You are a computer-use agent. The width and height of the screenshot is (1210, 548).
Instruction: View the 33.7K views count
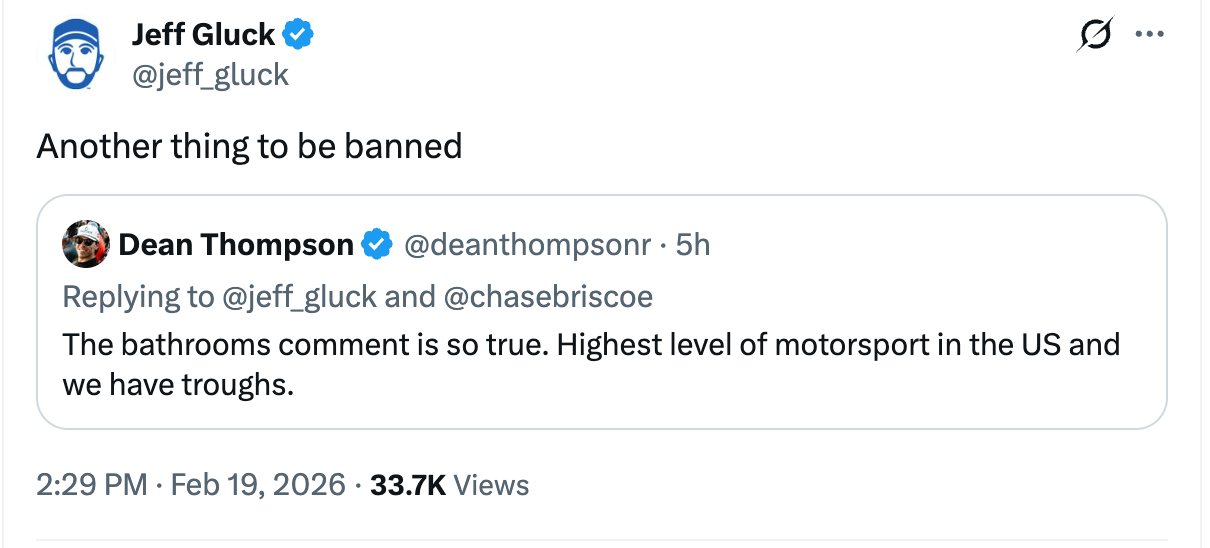(449, 485)
